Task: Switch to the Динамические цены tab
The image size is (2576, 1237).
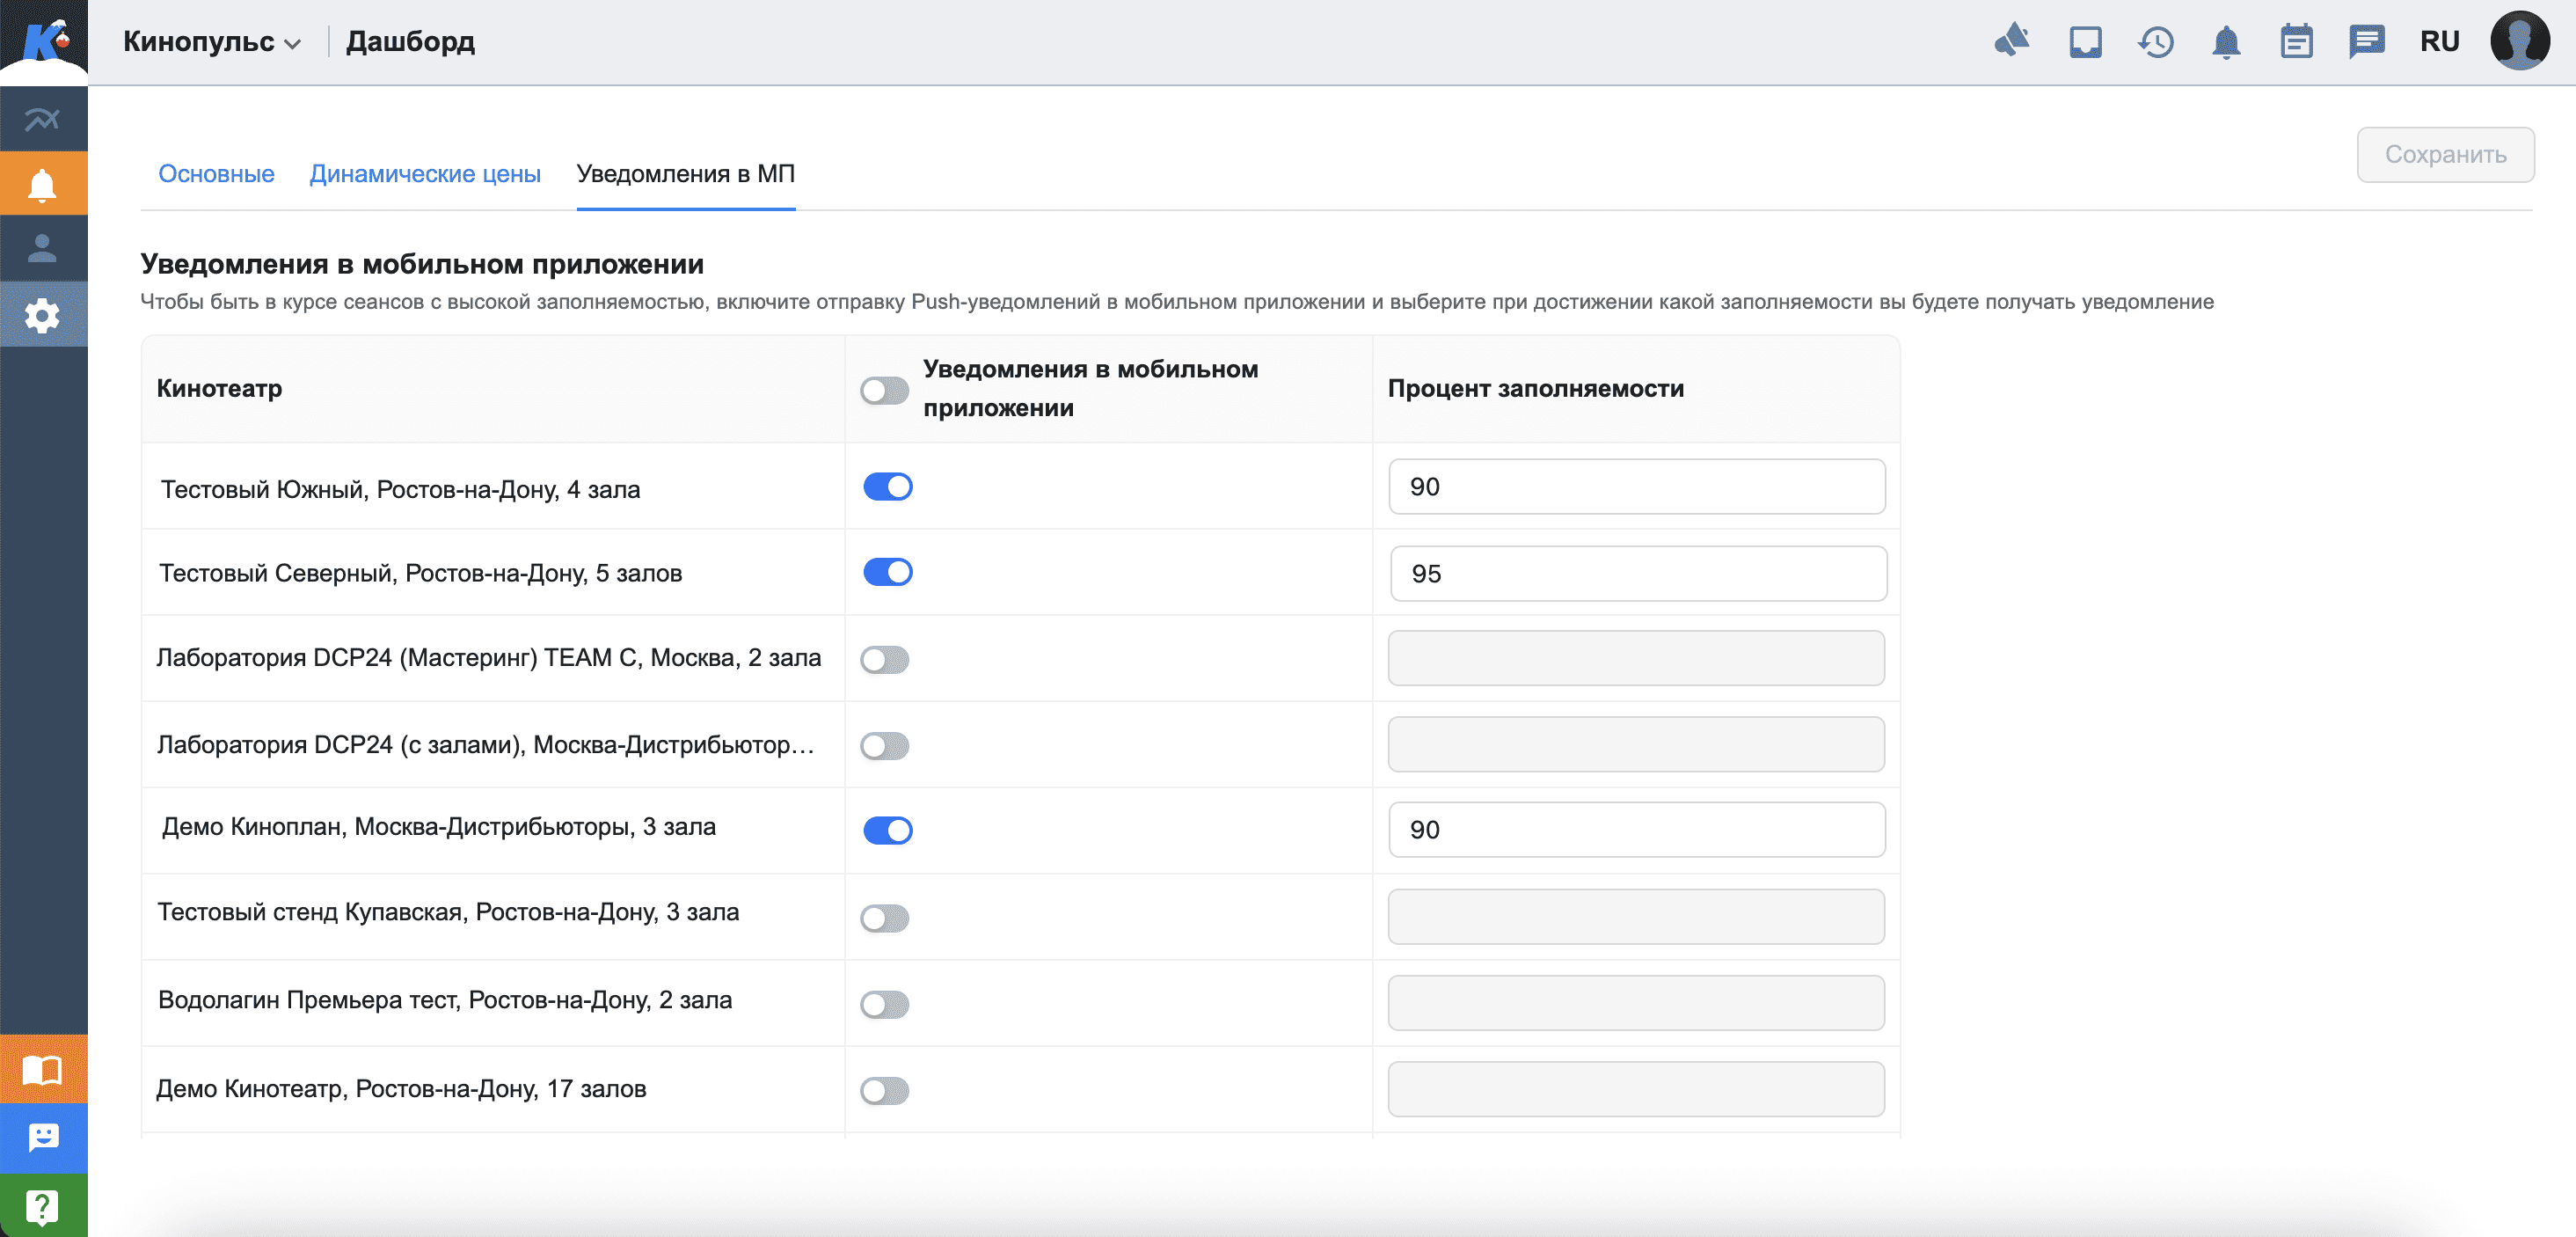Action: point(425,174)
